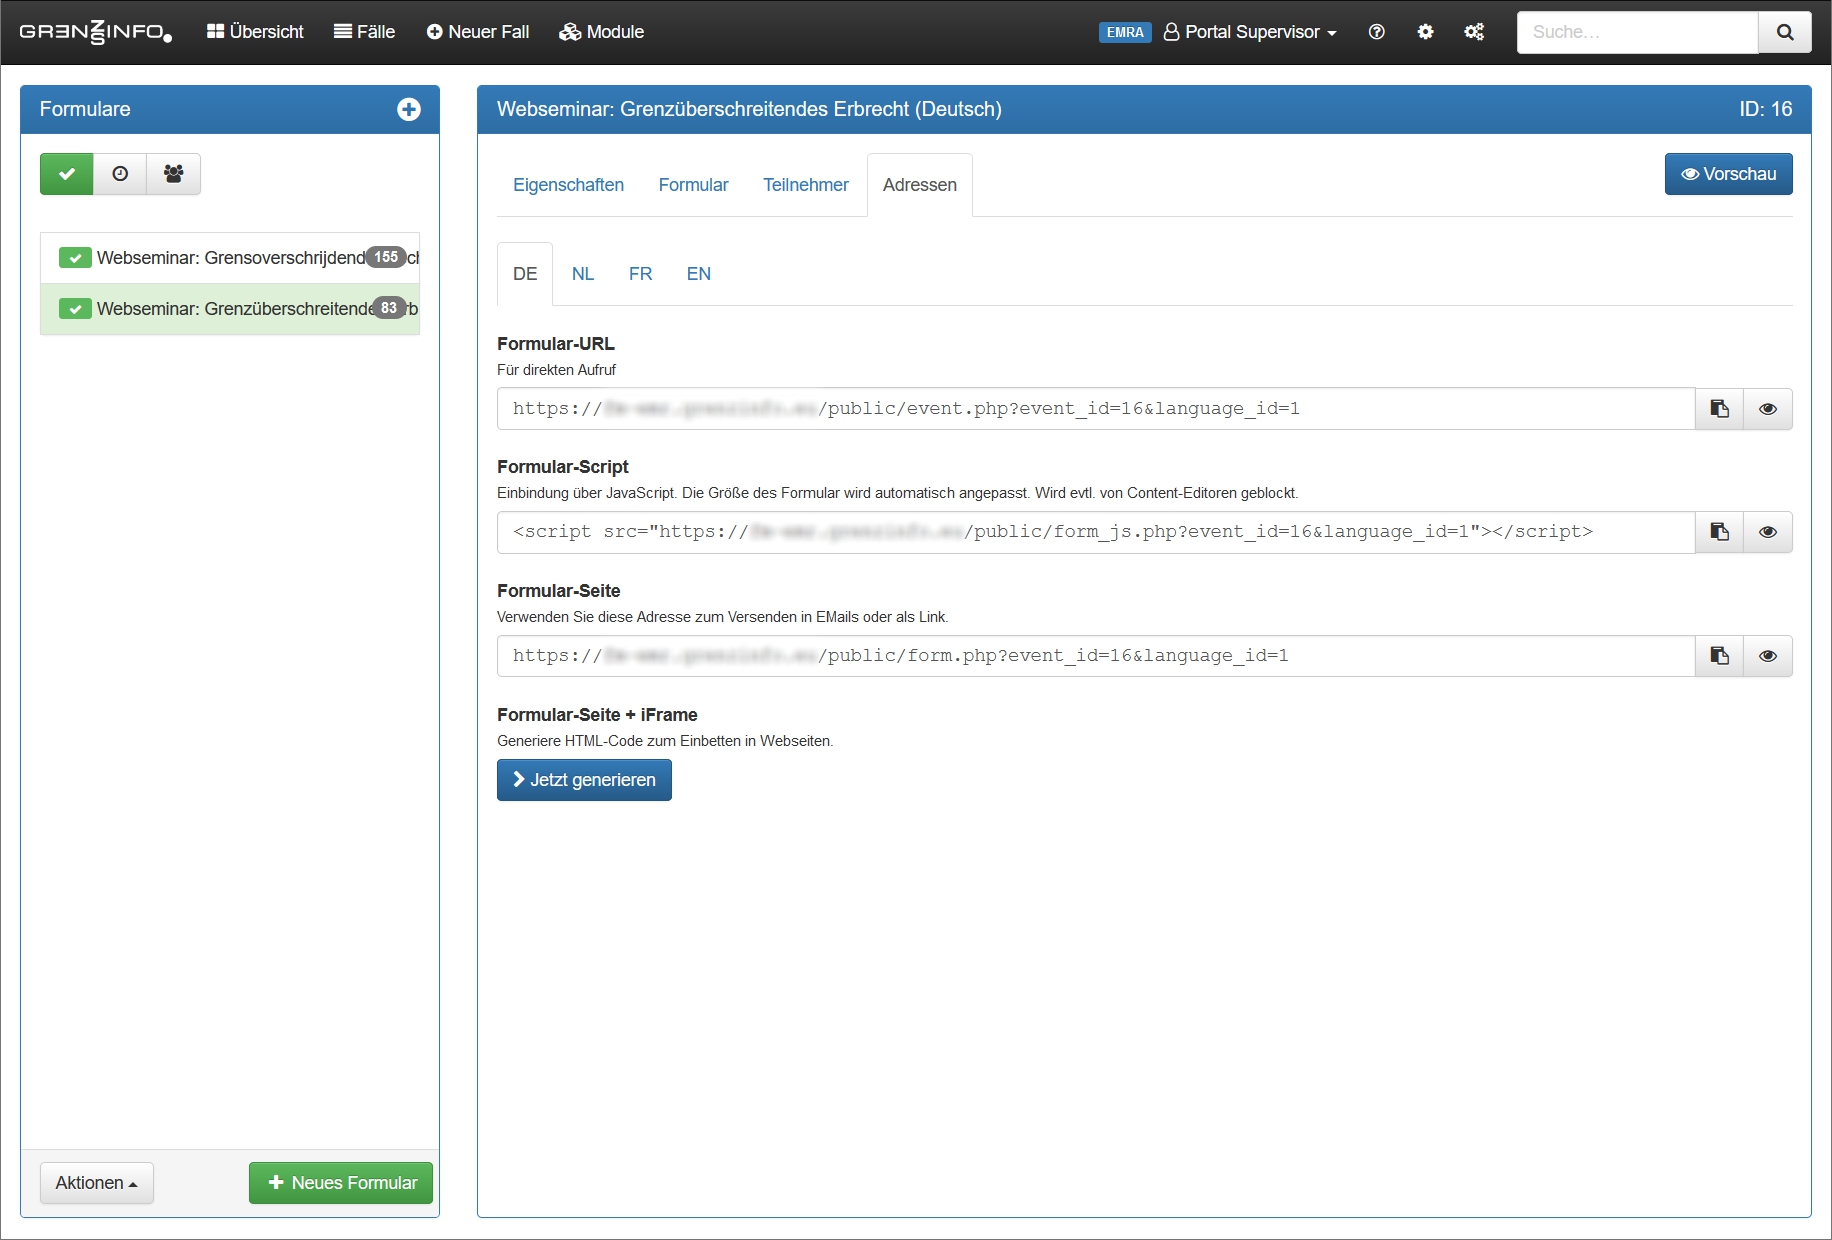Create a new form with Neues Formular
Screen dimensions: 1832x1240
(x=341, y=1183)
